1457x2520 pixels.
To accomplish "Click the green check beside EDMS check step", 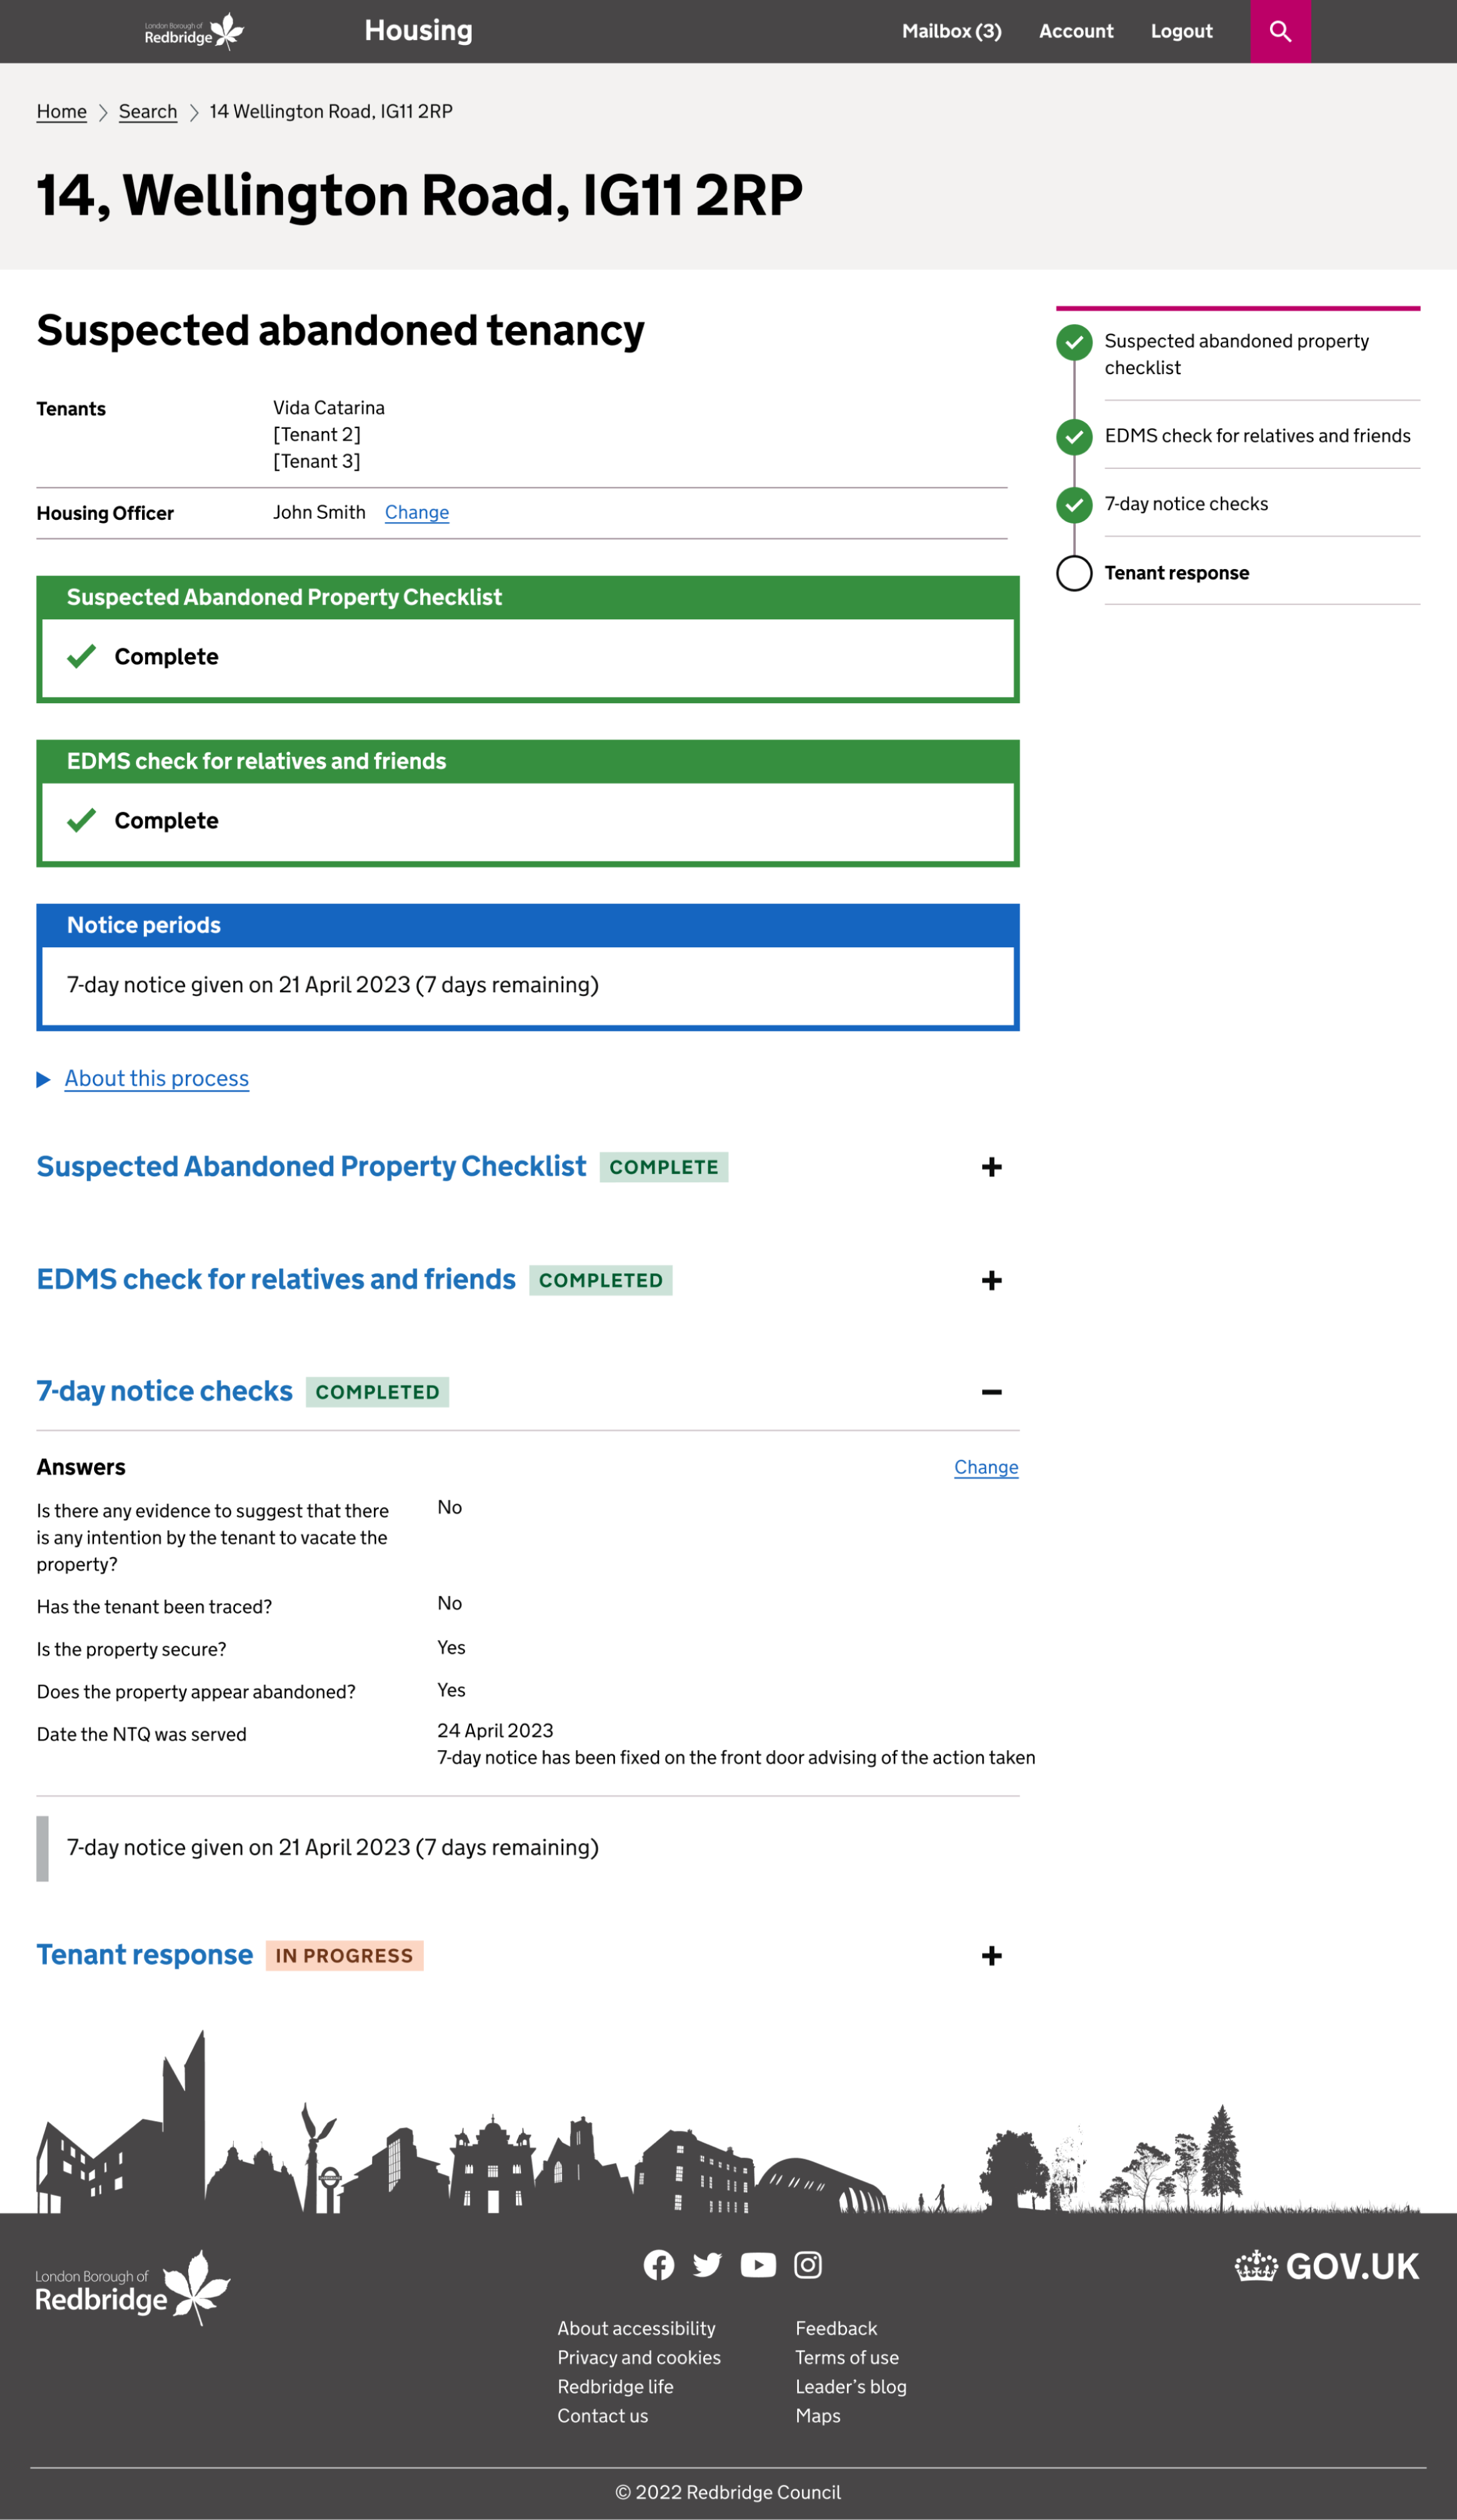I will point(1073,436).
